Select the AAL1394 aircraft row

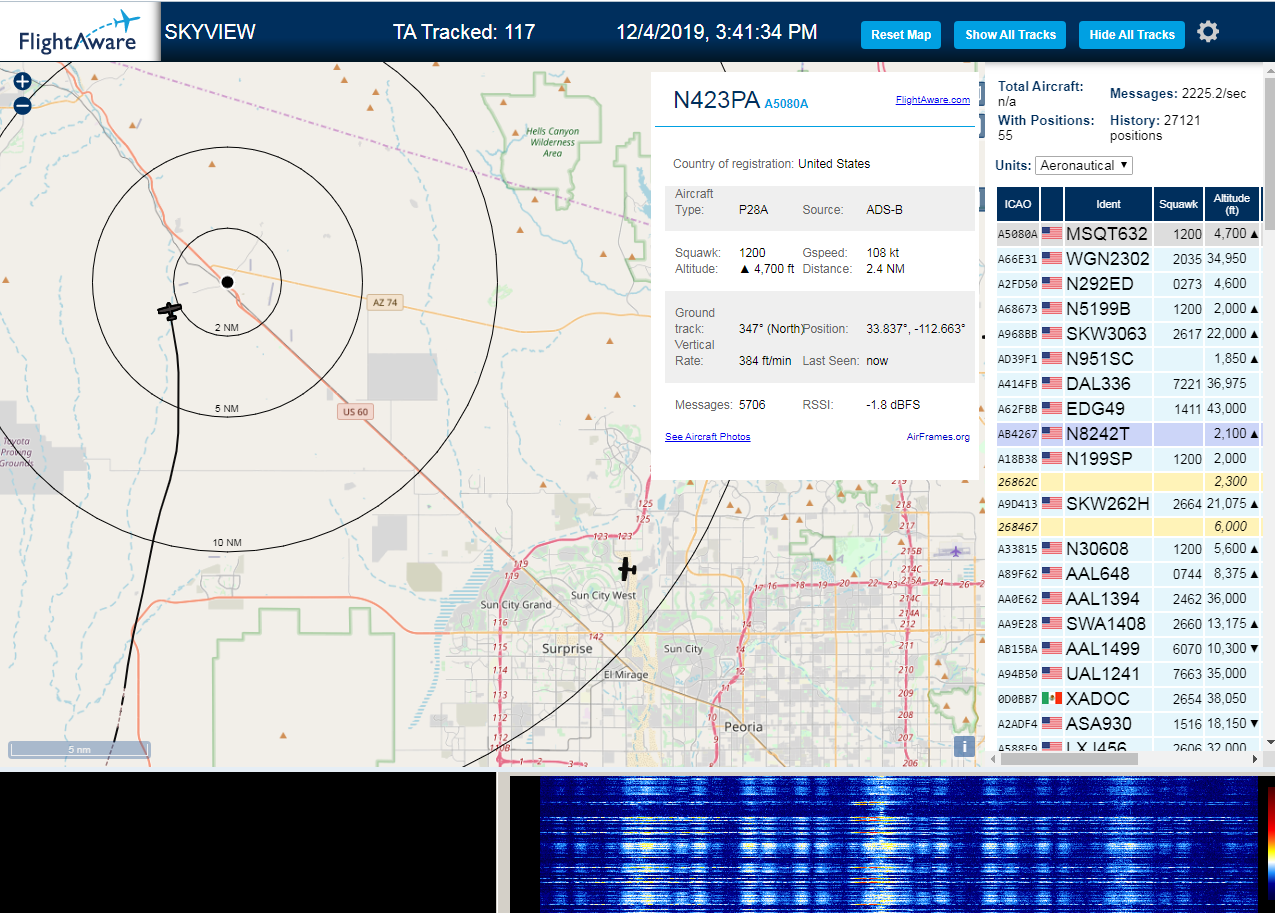coord(1128,598)
